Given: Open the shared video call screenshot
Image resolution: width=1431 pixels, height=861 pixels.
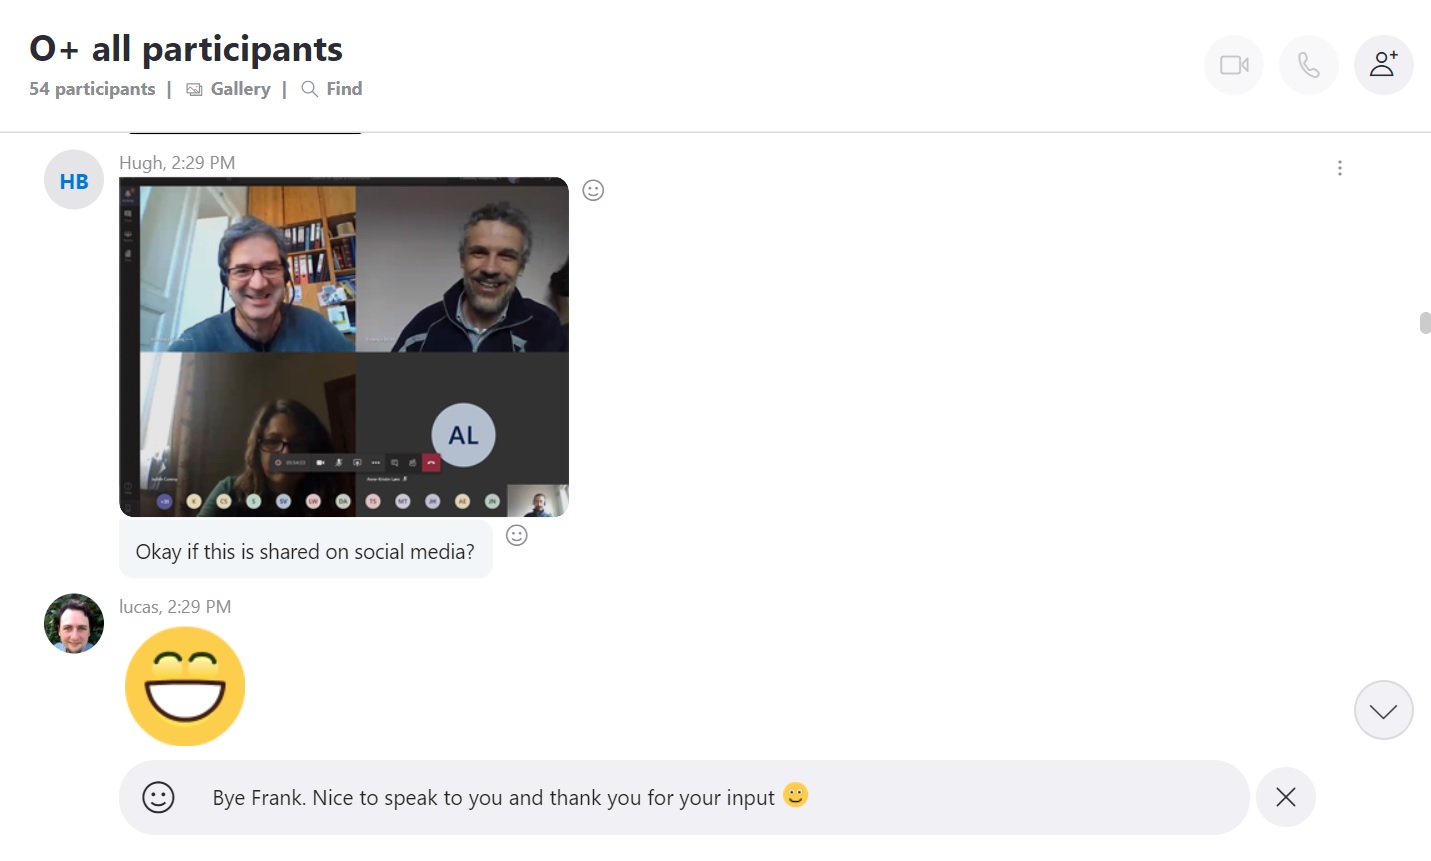Looking at the screenshot, I should (x=344, y=346).
